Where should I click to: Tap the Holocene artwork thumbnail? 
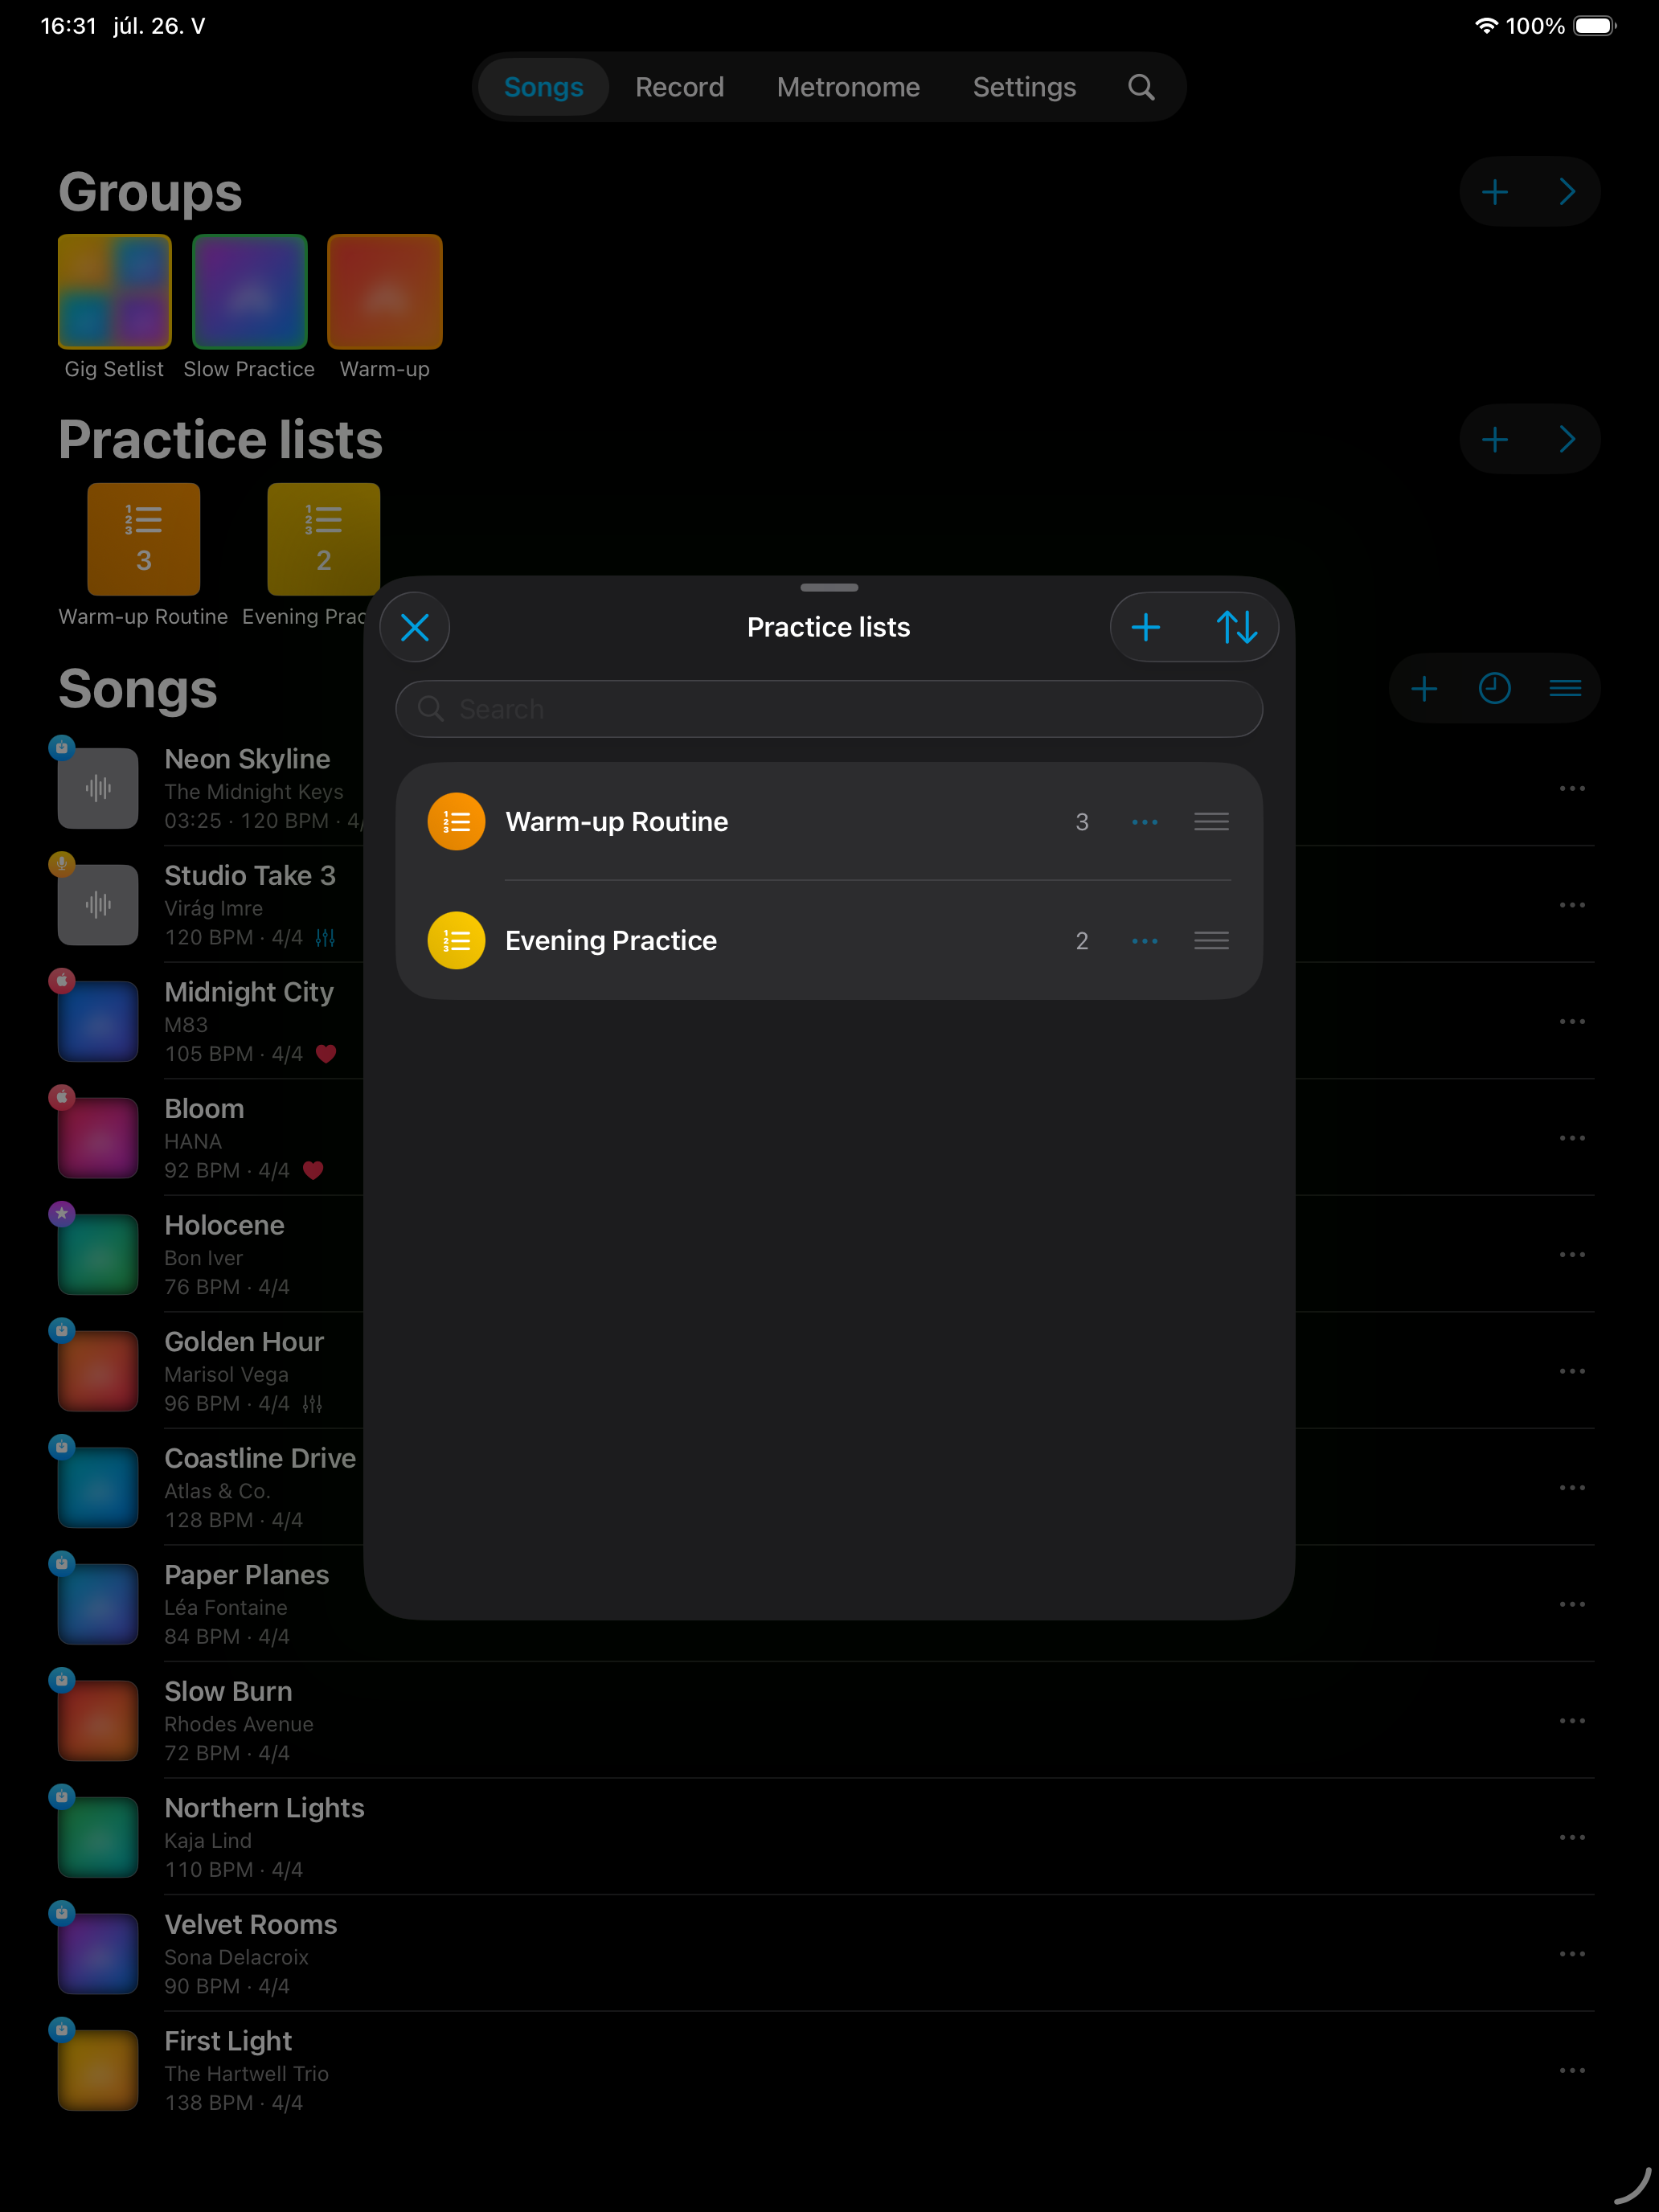pyautogui.click(x=98, y=1254)
